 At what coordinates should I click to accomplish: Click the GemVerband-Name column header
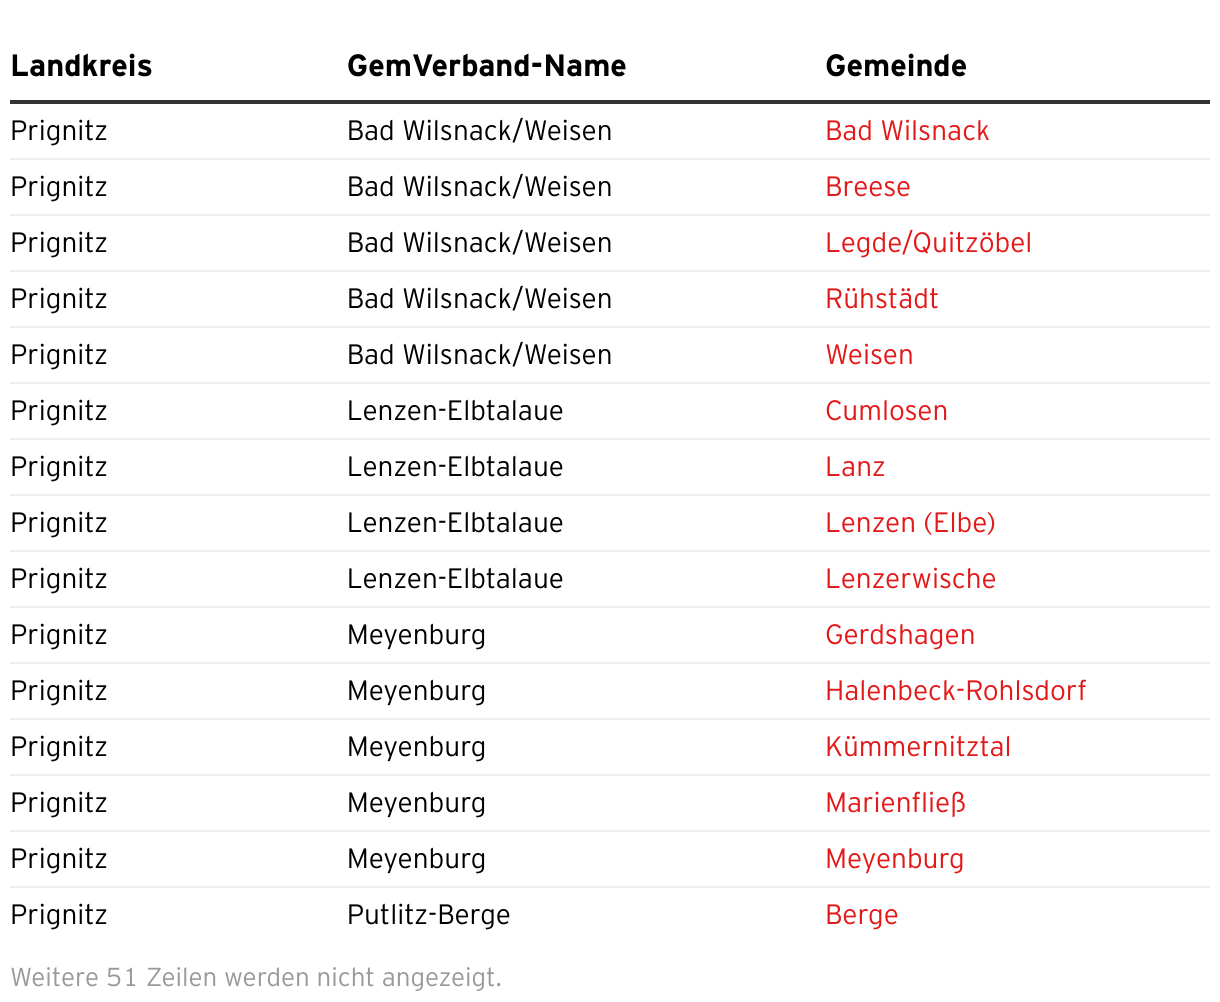[x=486, y=66]
